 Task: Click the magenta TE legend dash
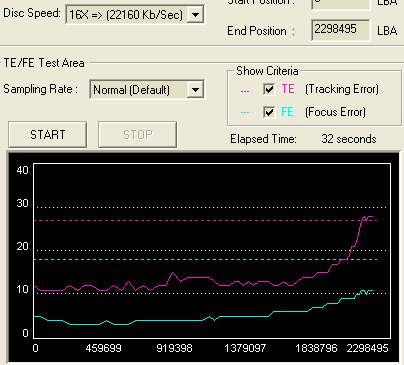[x=245, y=91]
